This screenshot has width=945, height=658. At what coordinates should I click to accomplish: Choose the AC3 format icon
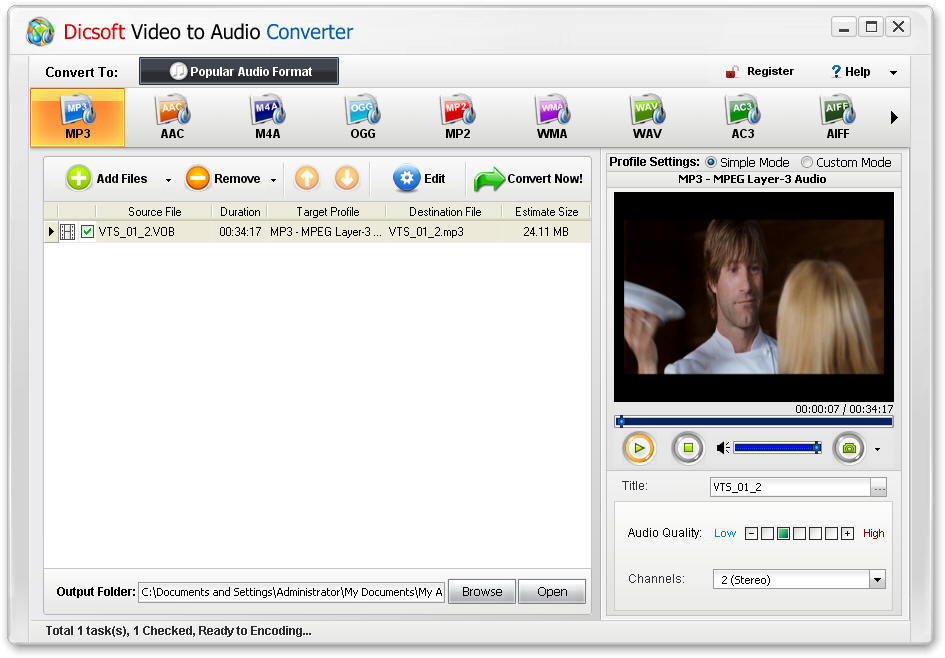click(742, 118)
